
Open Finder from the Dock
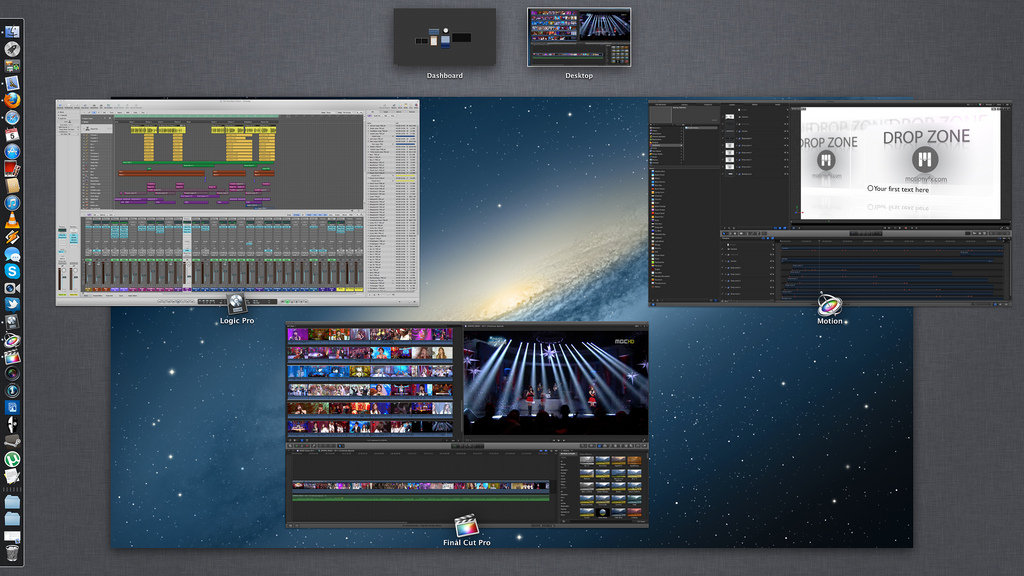[x=12, y=31]
